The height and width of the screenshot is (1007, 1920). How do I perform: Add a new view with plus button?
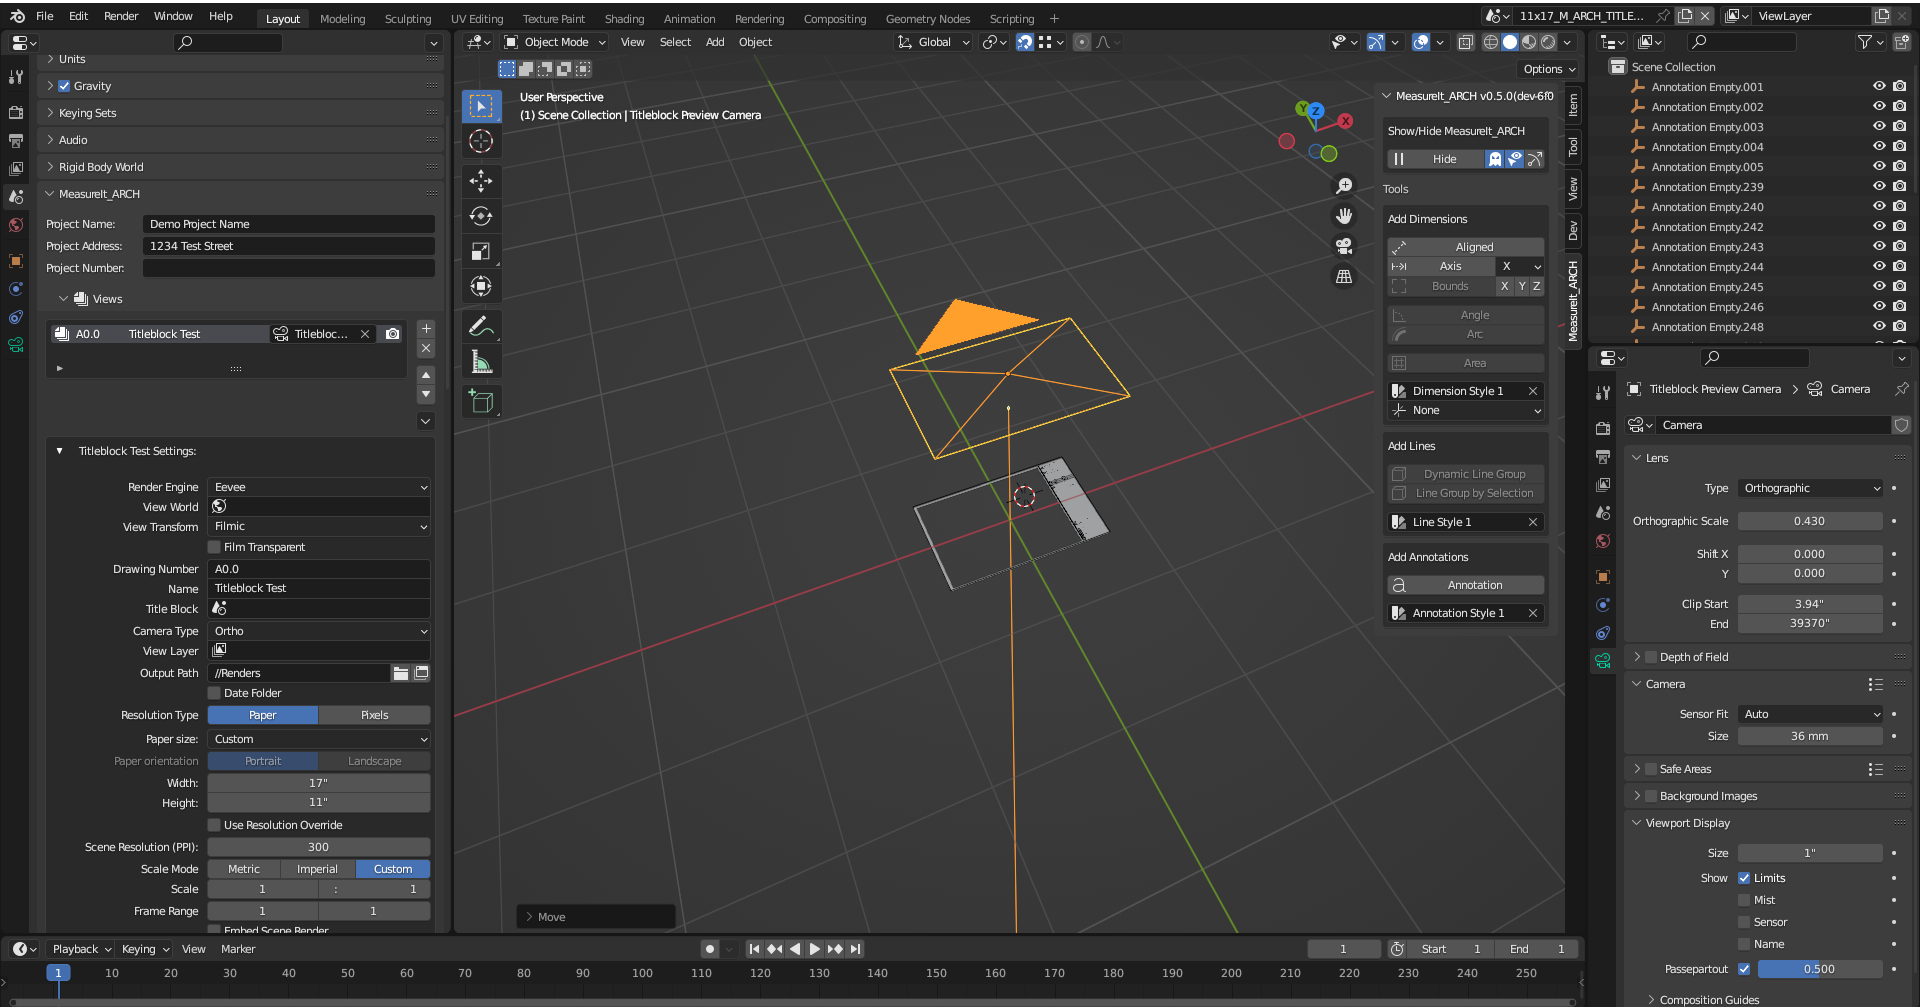[426, 328]
